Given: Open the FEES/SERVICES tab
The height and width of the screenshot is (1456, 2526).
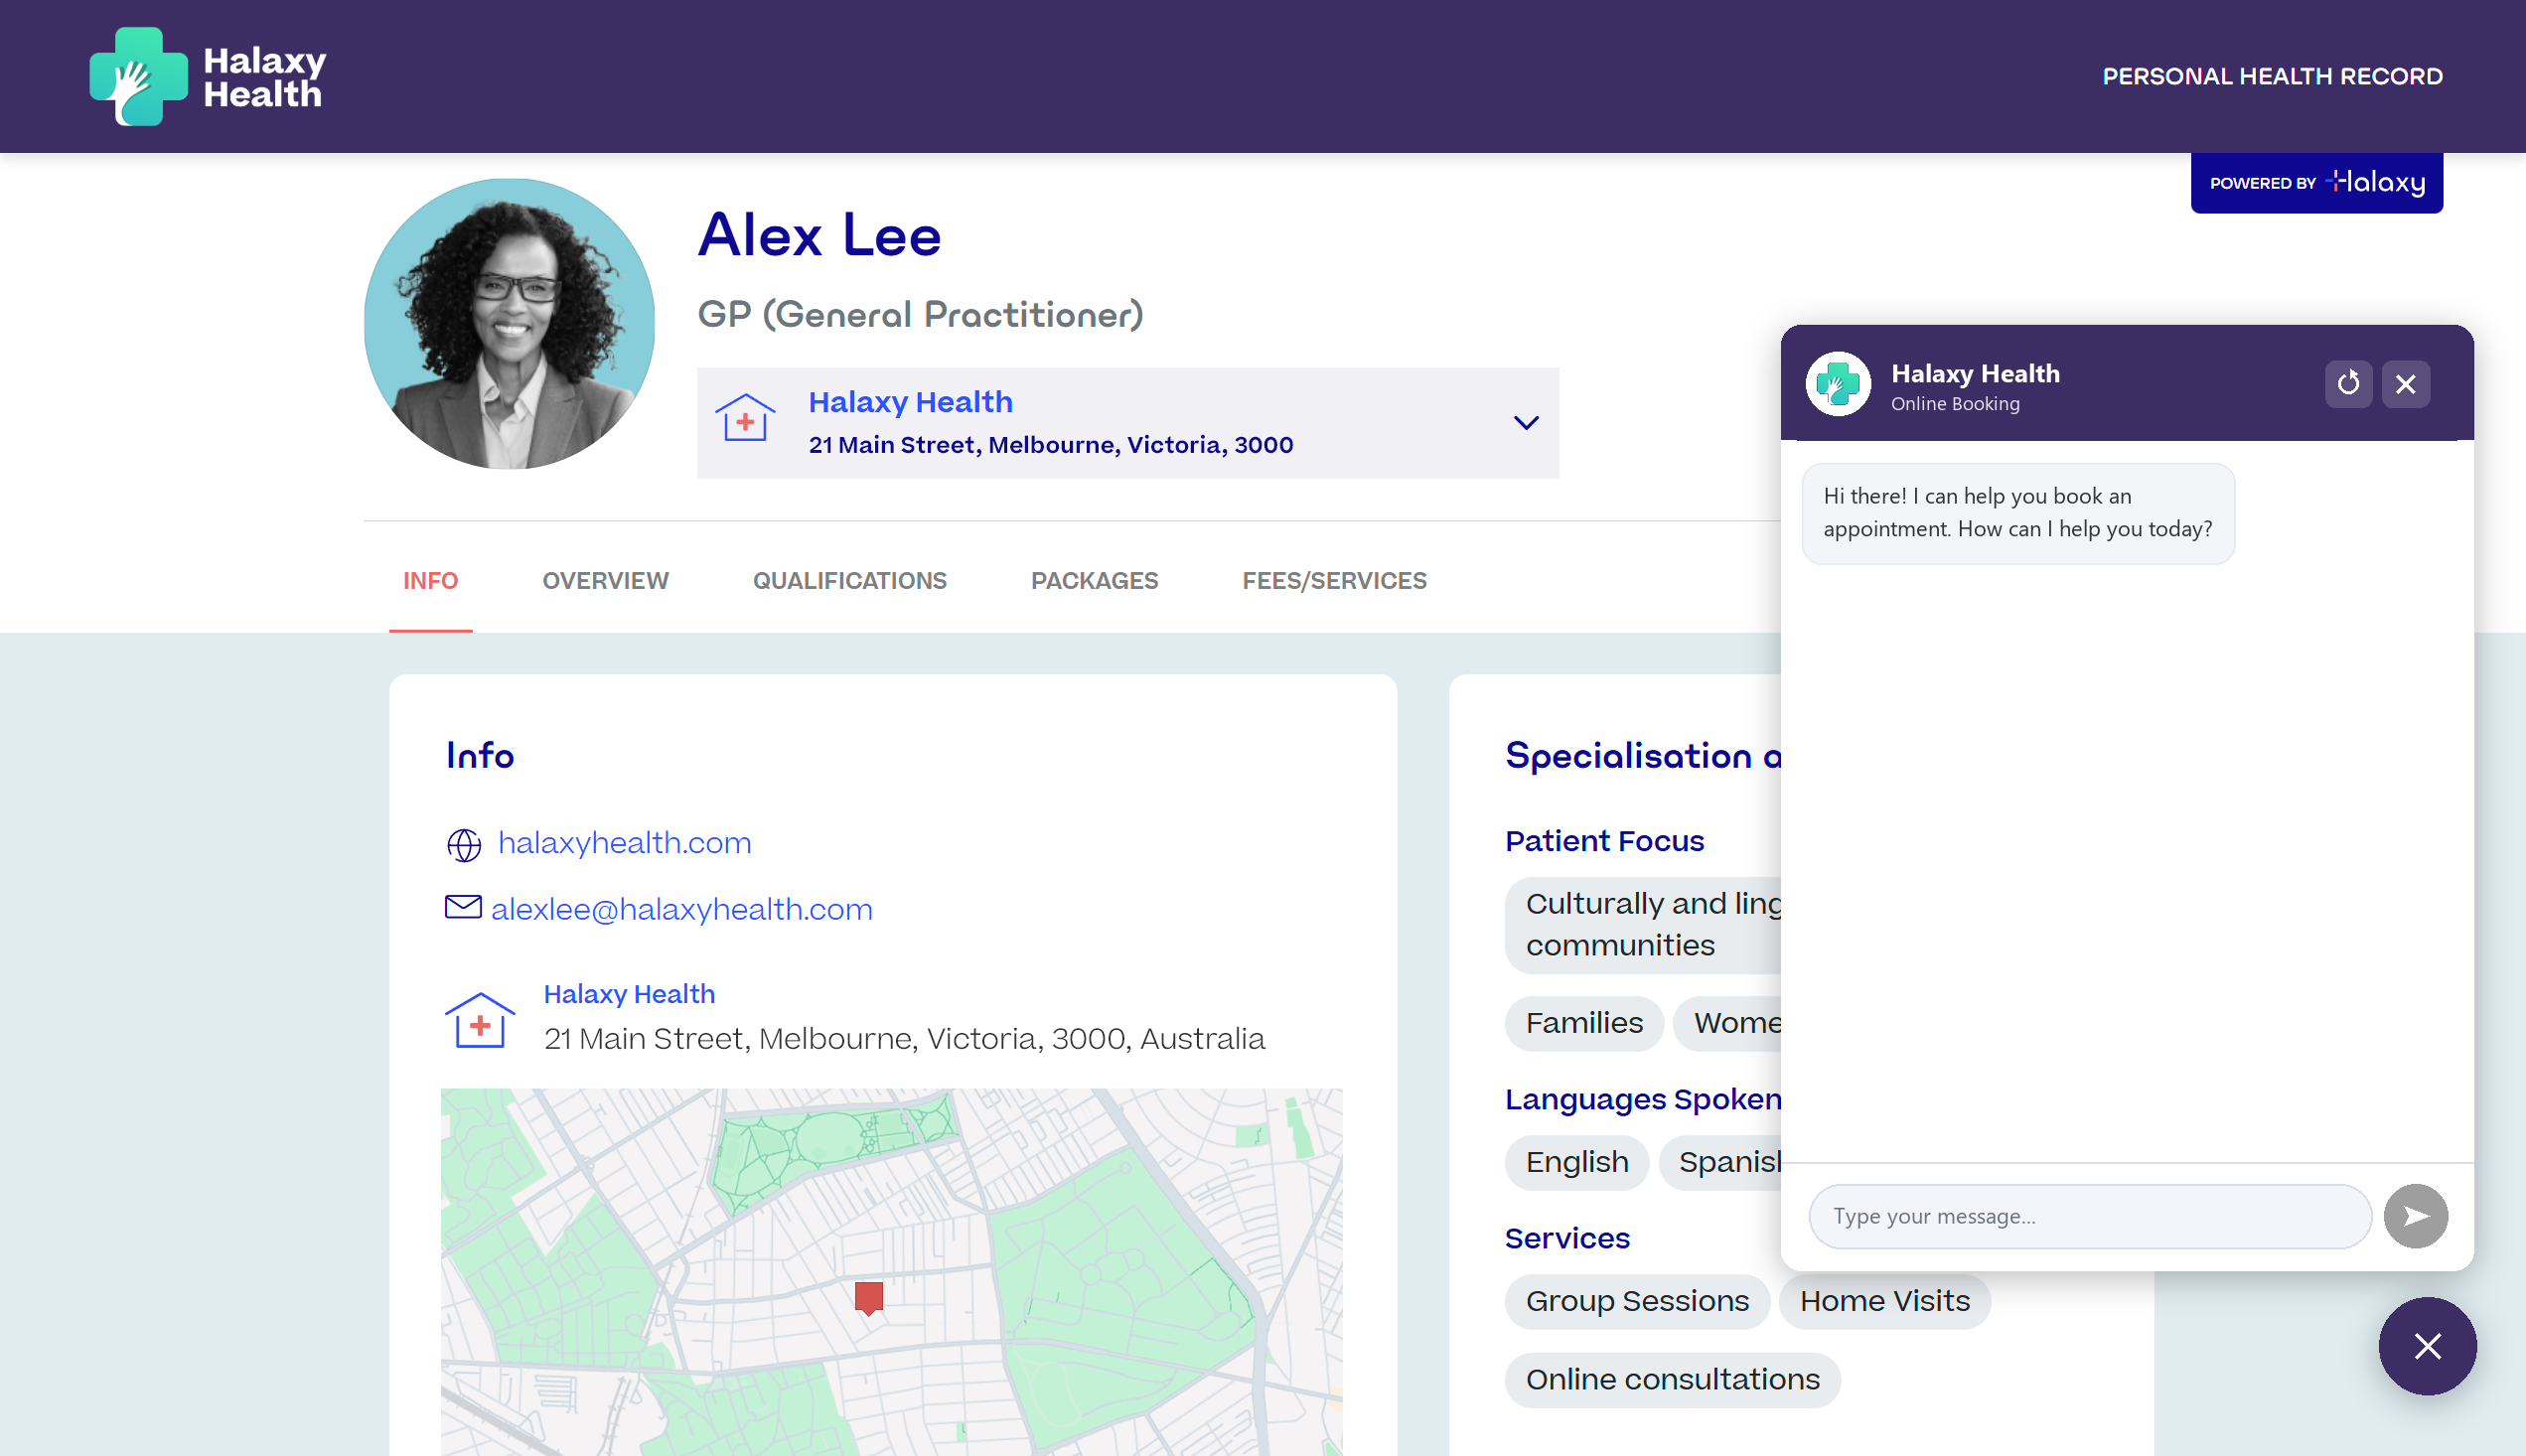Looking at the screenshot, I should pos(1334,581).
